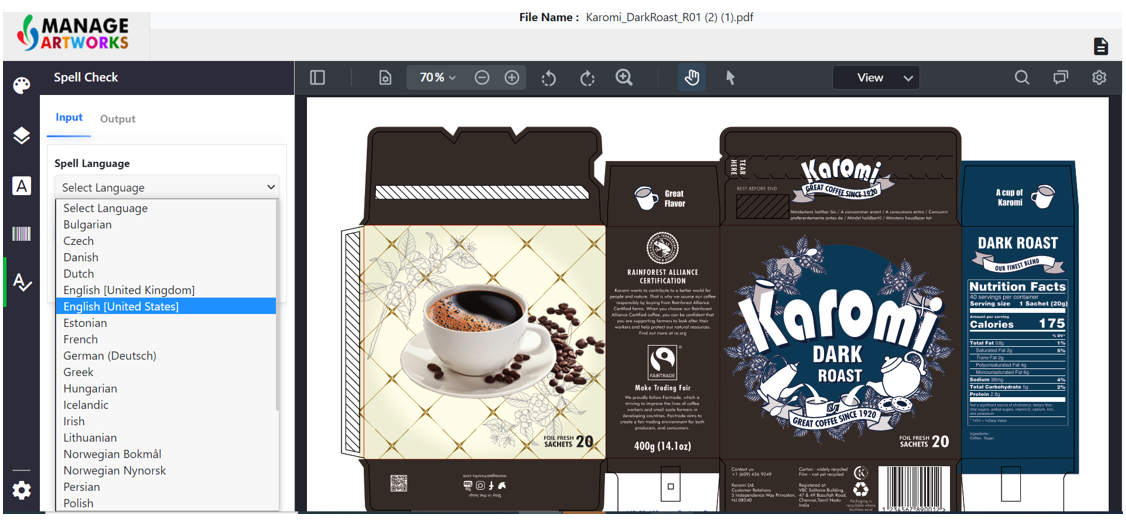Open the color palette tool in sidebar

coord(22,85)
